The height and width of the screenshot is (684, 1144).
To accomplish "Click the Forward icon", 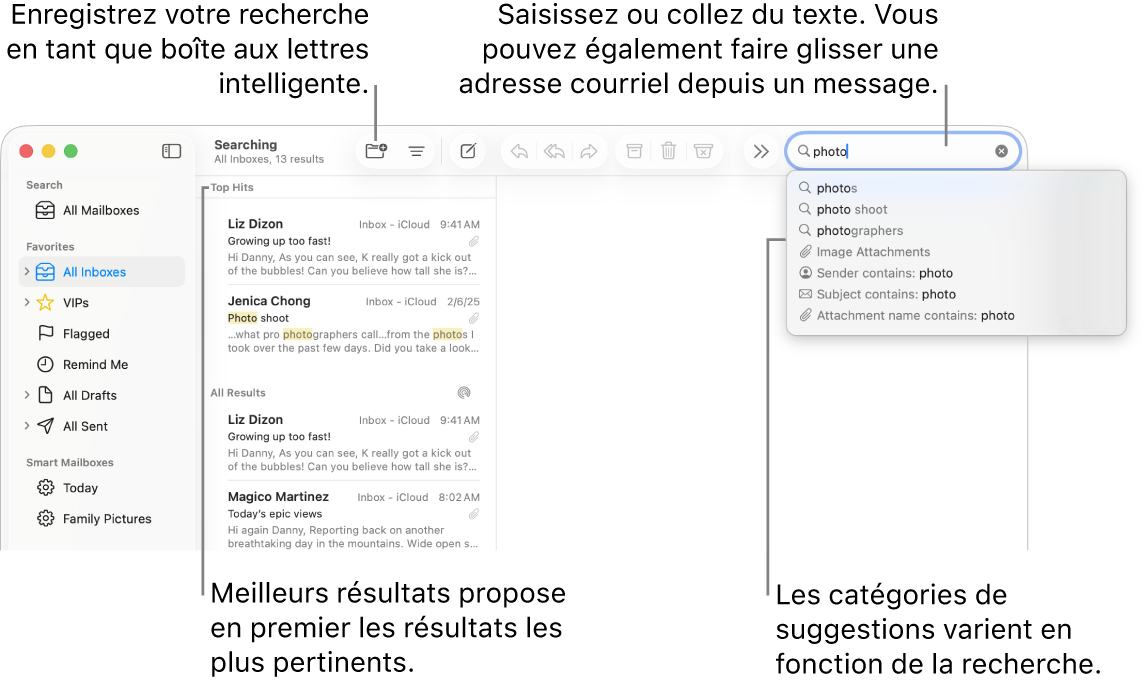I will 588,150.
